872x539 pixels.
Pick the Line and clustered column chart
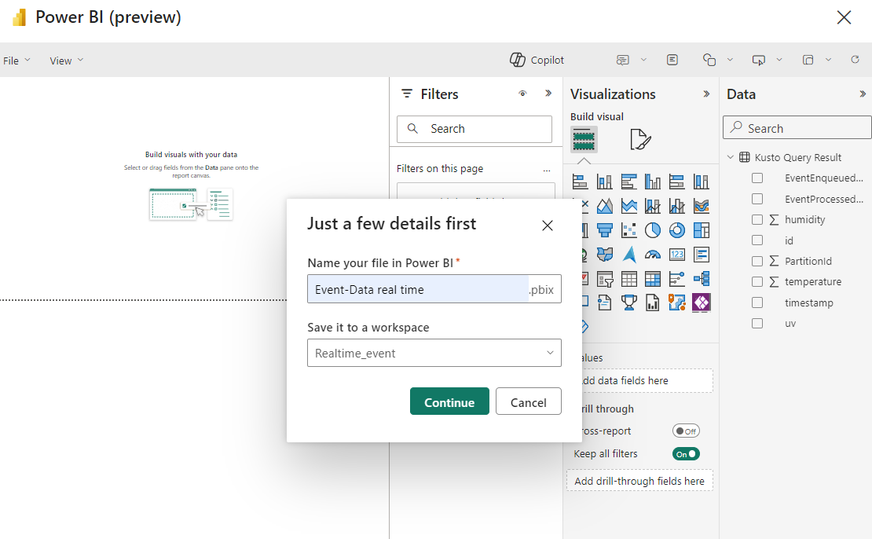[677, 206]
